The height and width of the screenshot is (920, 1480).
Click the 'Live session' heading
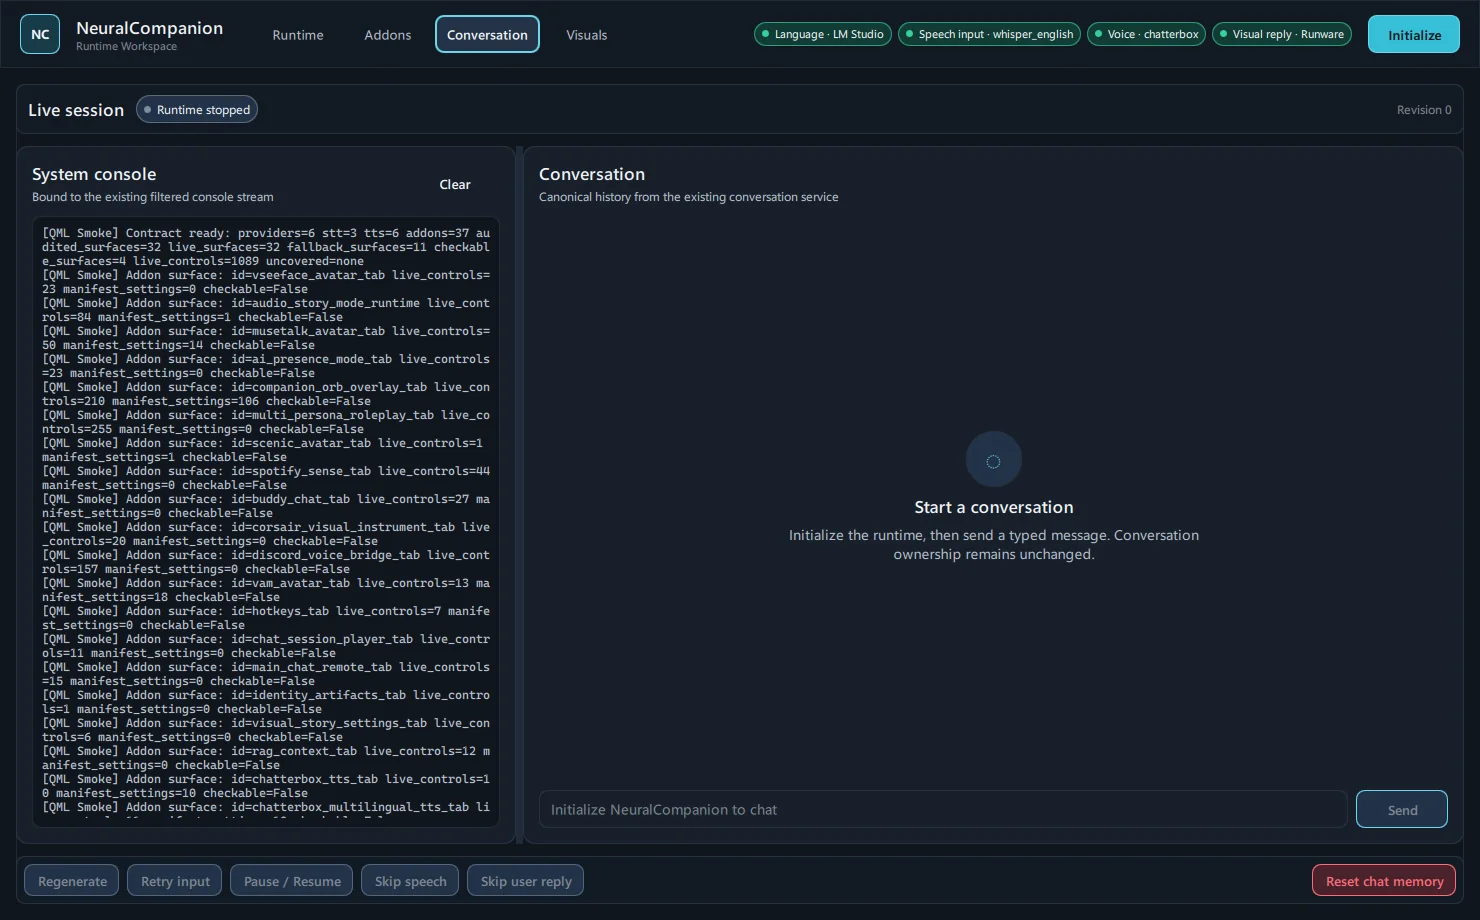coord(76,110)
